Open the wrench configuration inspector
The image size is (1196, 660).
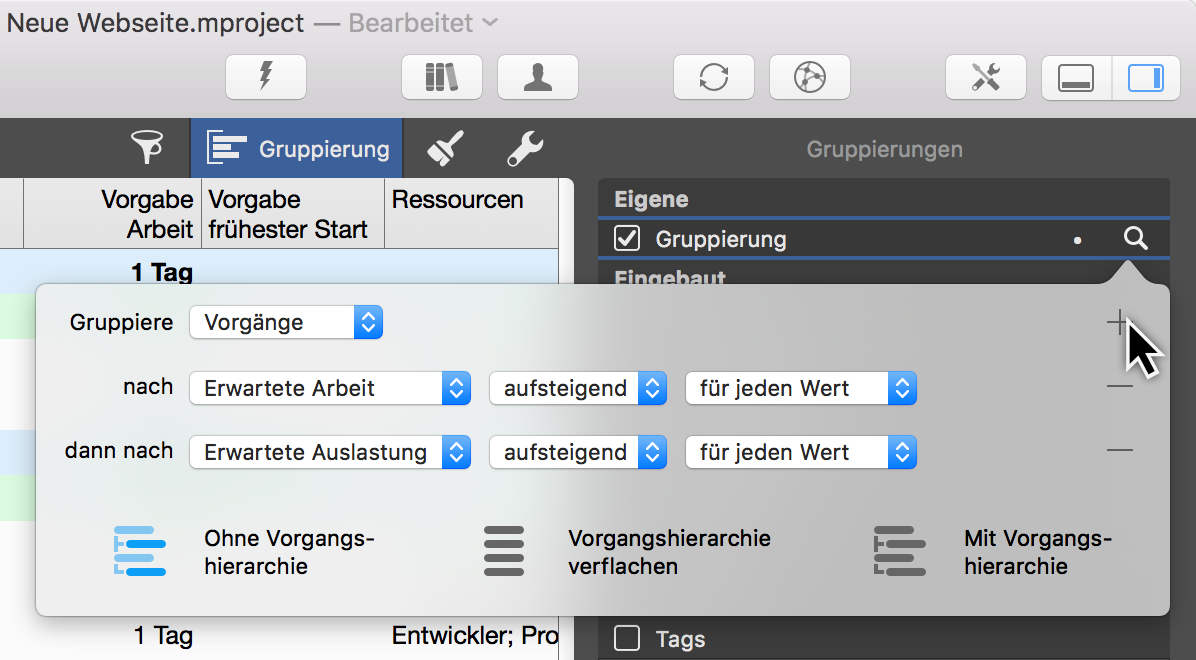coord(524,147)
